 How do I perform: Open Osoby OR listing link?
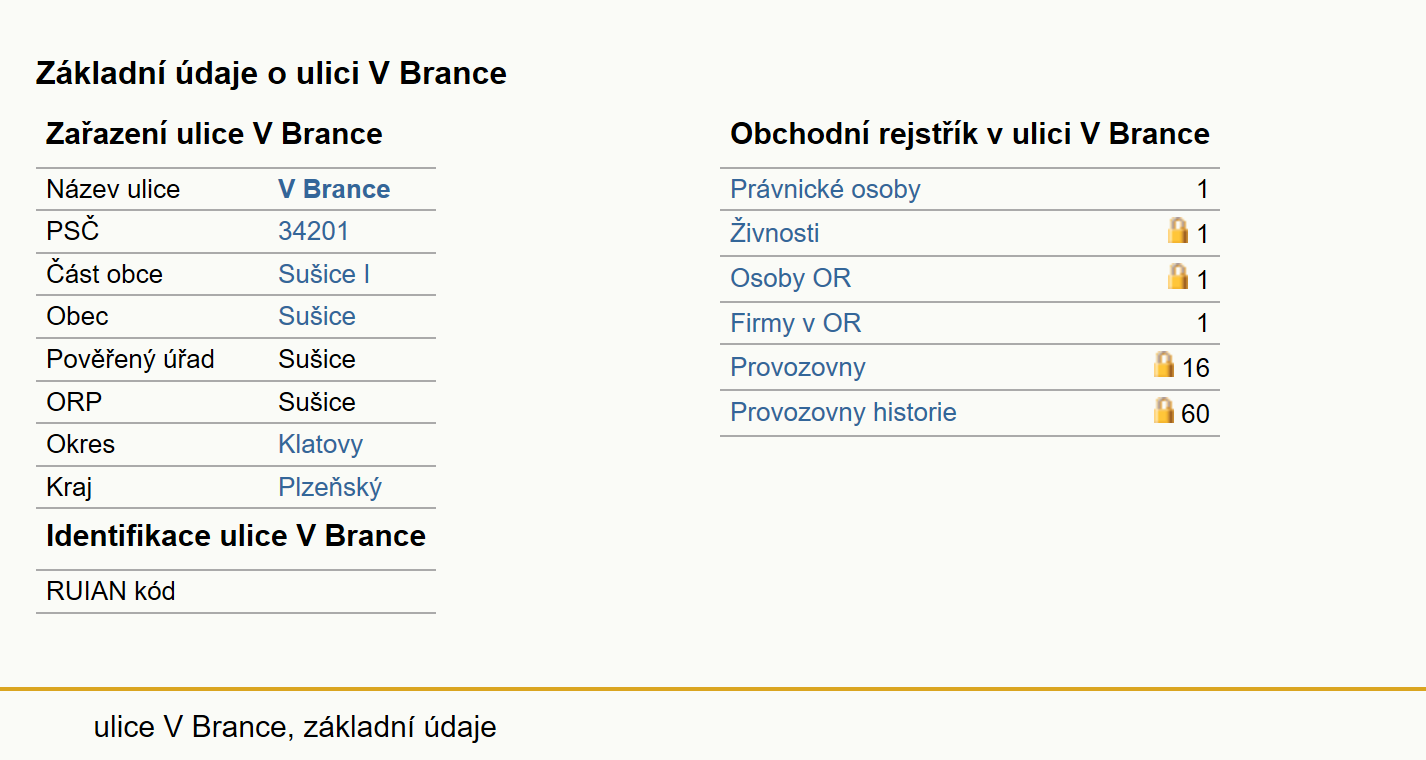[x=791, y=278]
